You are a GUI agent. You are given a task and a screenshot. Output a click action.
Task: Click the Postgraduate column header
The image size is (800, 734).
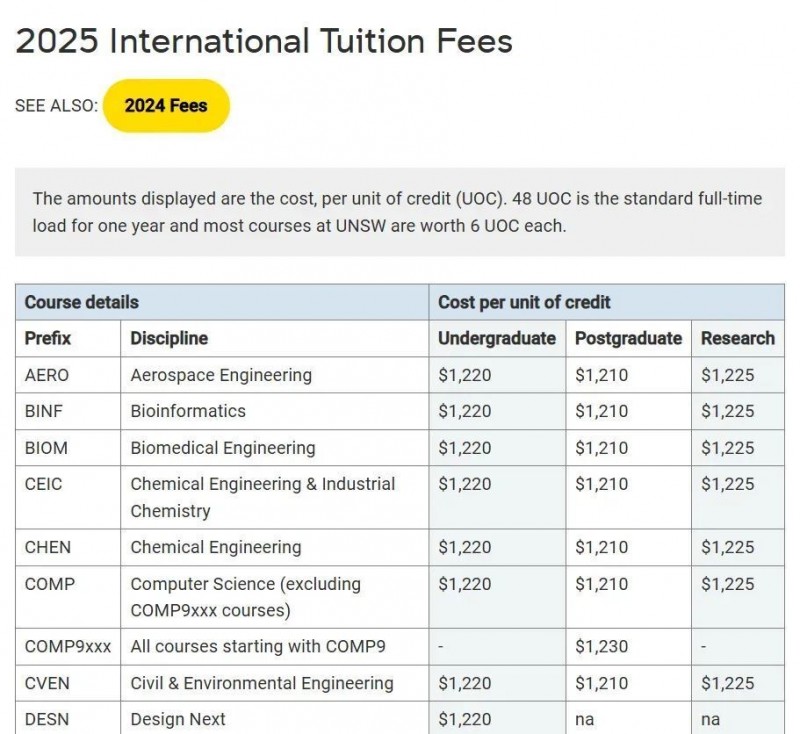click(x=628, y=338)
